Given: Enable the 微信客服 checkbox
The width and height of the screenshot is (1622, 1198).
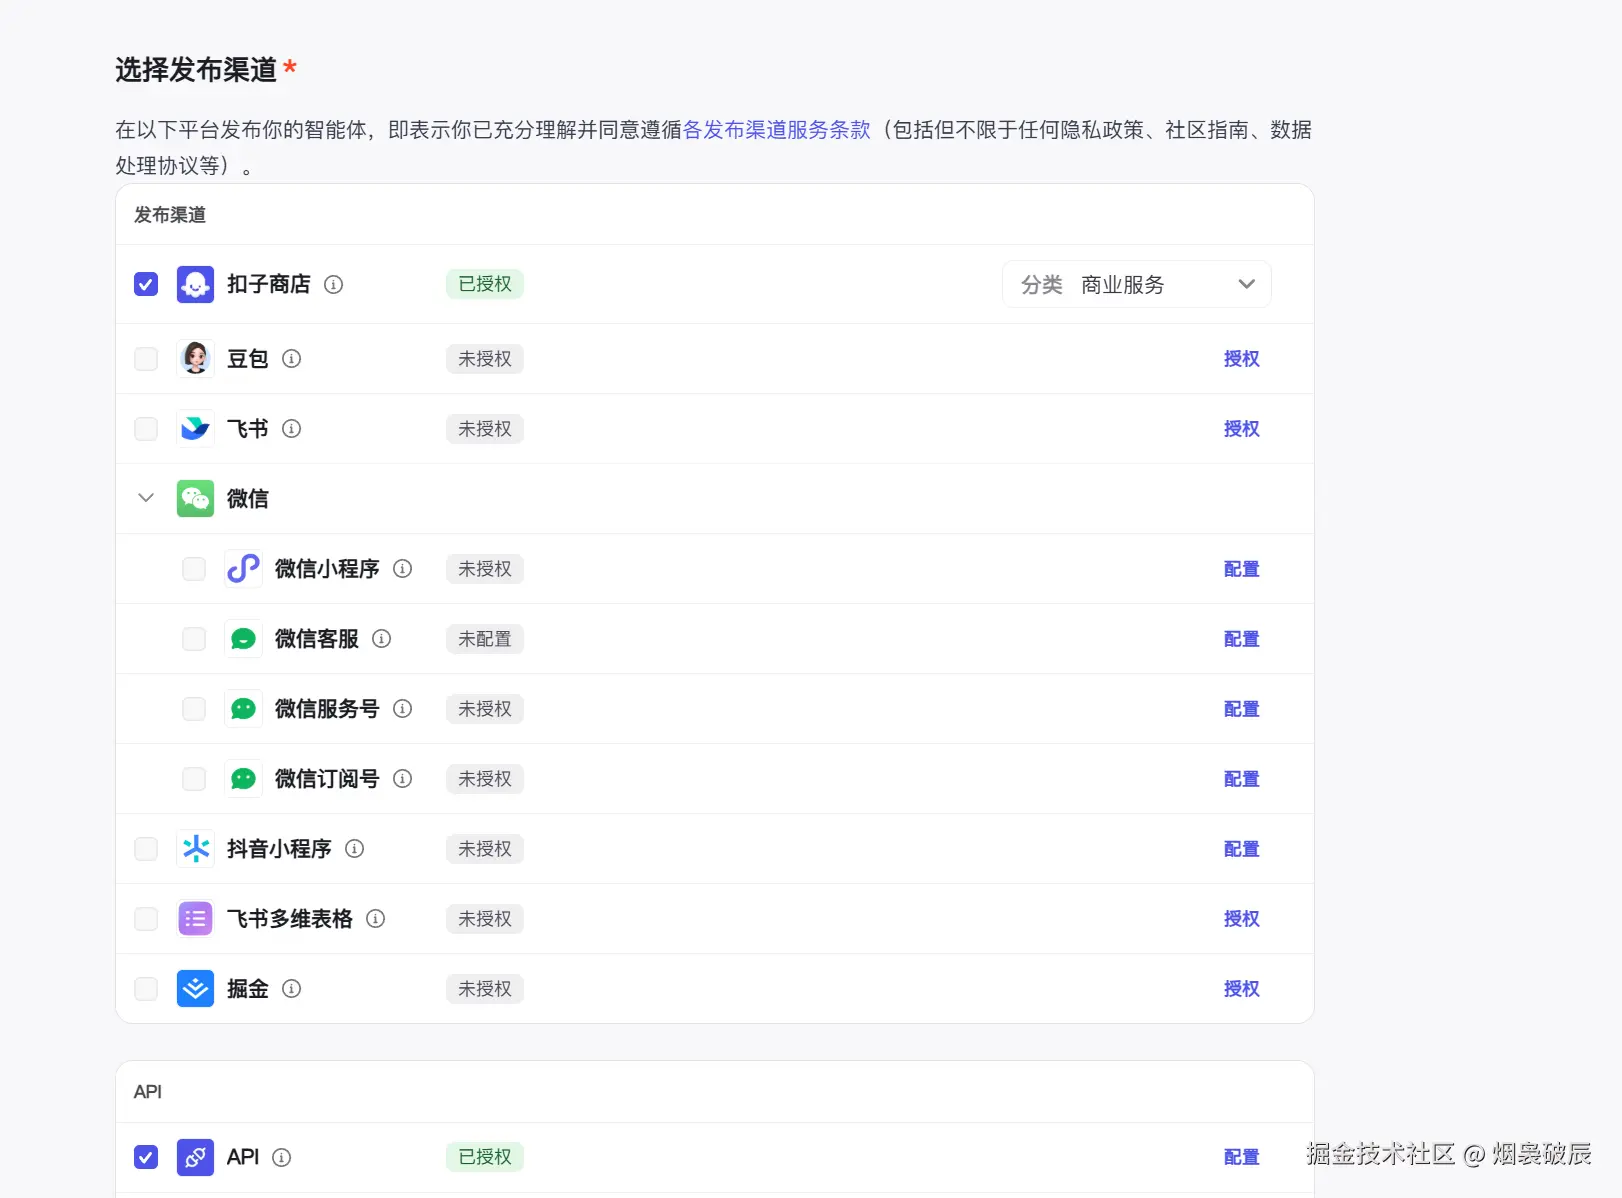Looking at the screenshot, I should click(x=194, y=638).
